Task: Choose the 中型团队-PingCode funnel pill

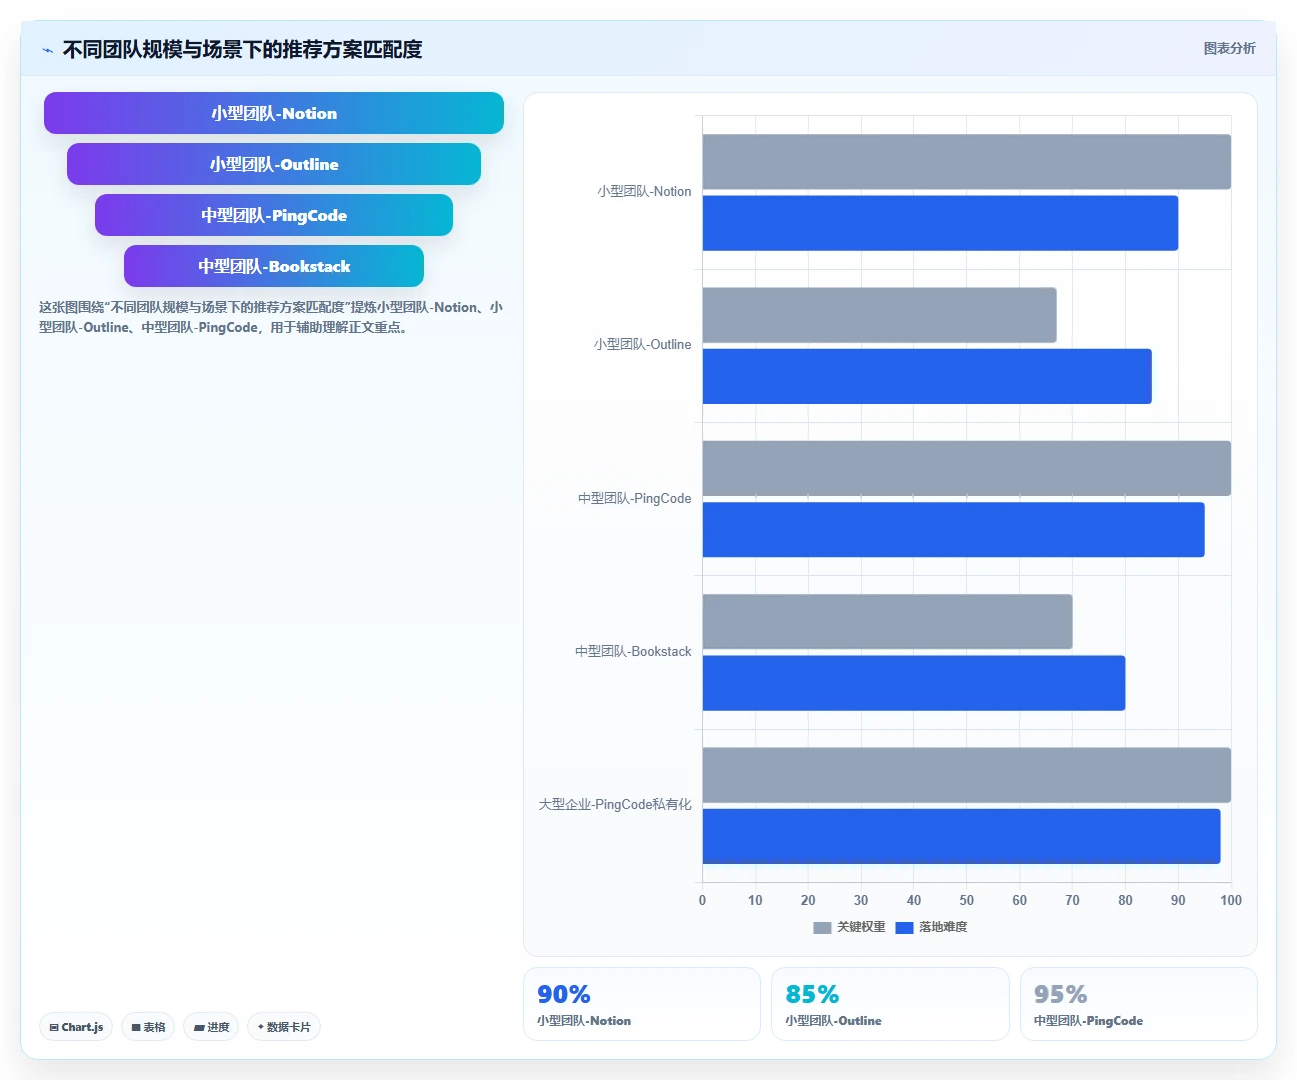Action: coord(274,215)
